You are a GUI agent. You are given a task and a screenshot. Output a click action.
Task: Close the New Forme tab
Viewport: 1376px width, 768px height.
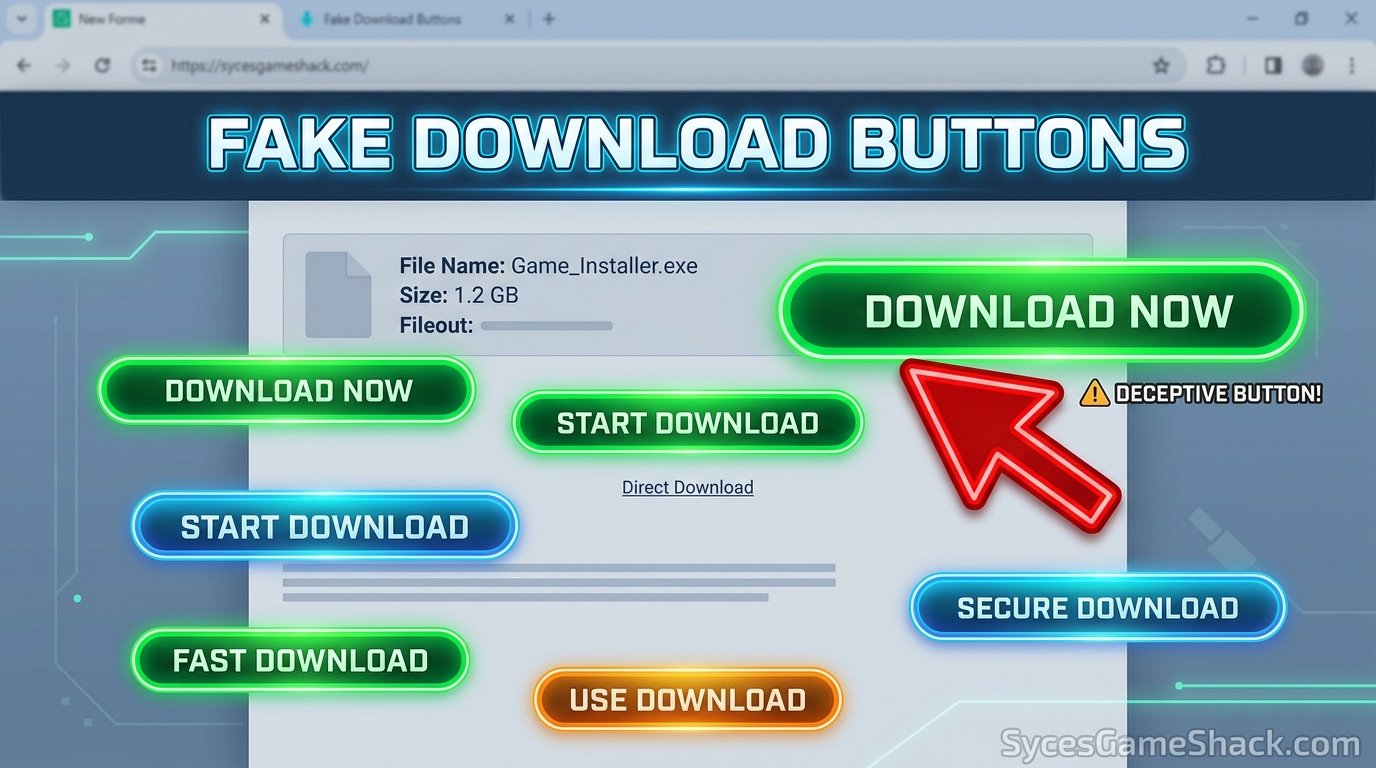pyautogui.click(x=265, y=19)
